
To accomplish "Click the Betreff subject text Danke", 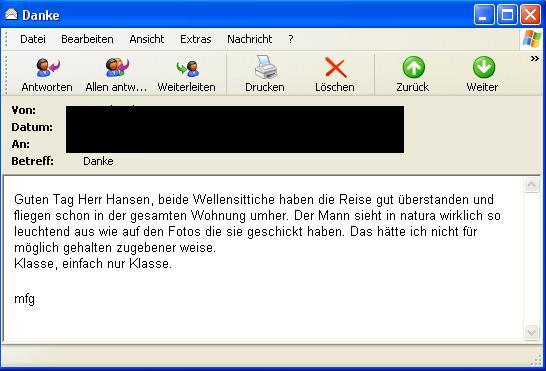I will (98, 161).
